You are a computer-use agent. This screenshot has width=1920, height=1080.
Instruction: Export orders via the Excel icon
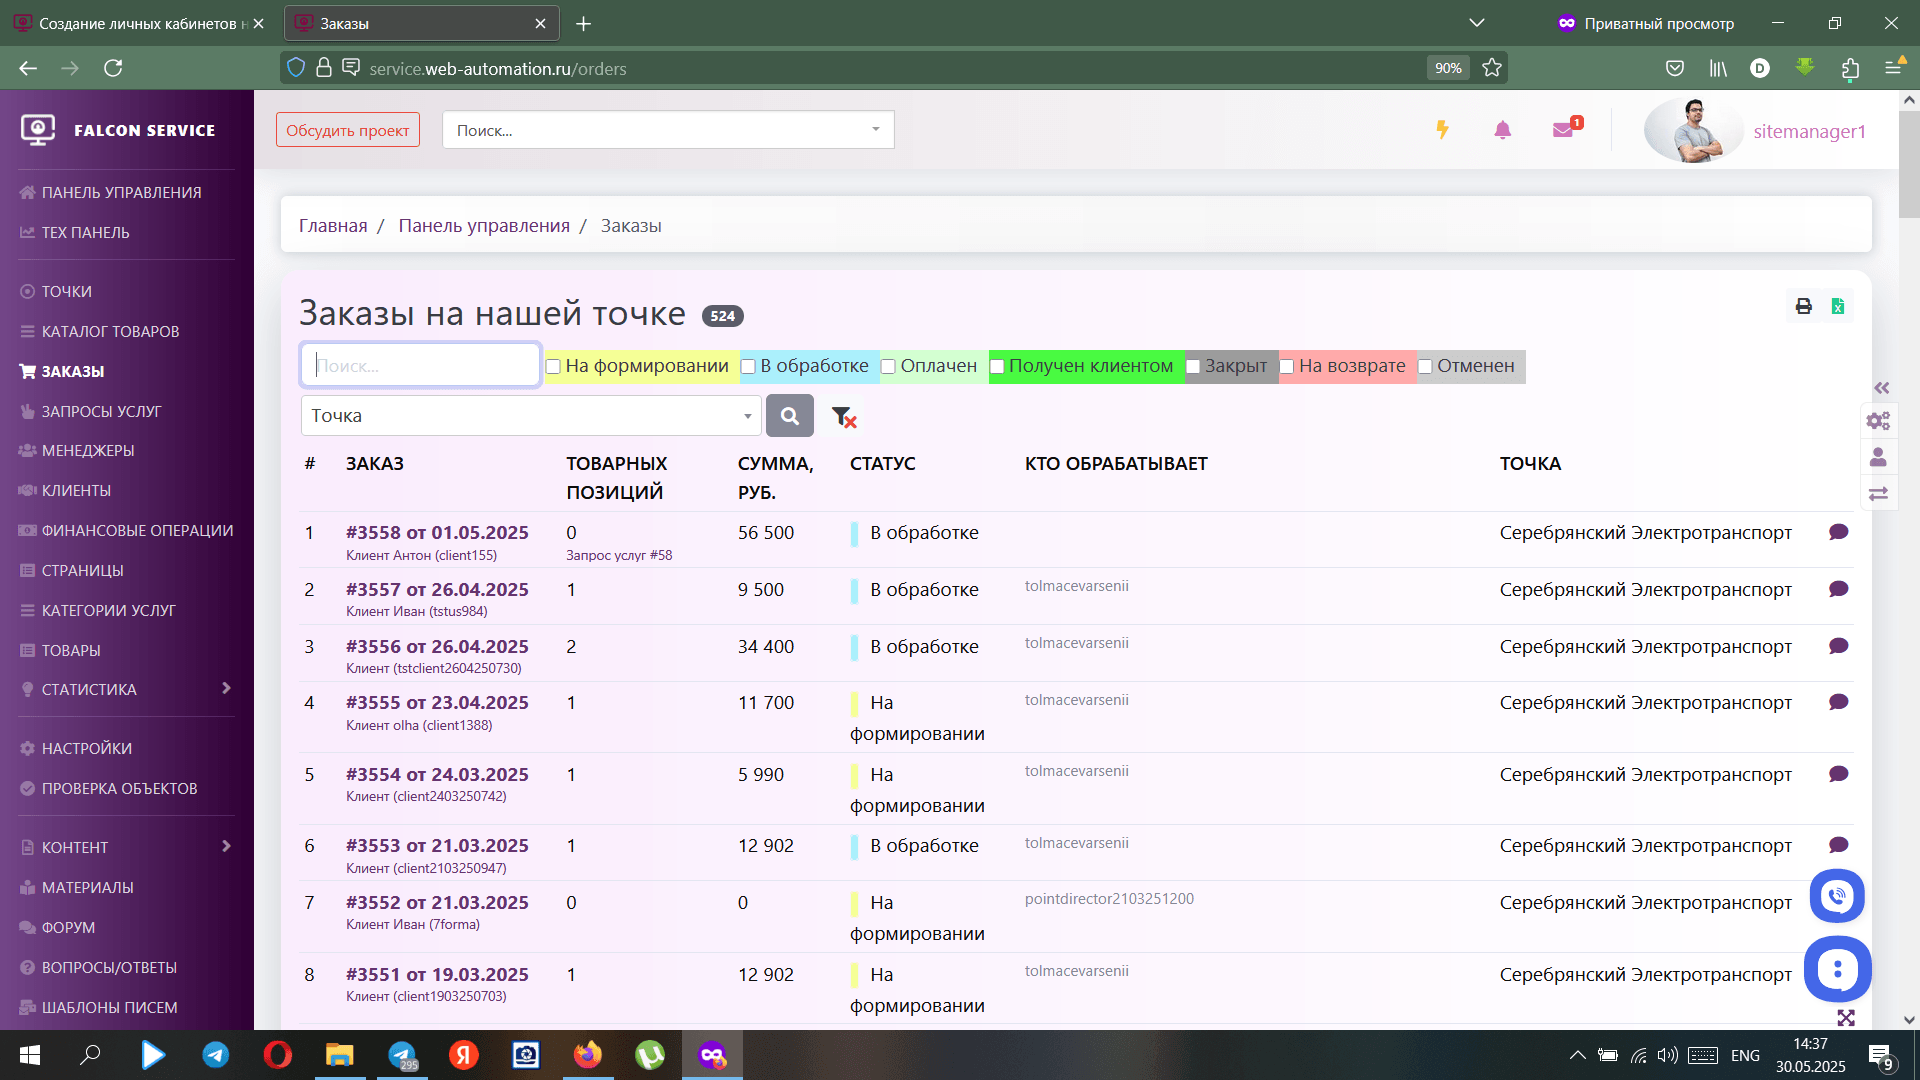[1838, 307]
